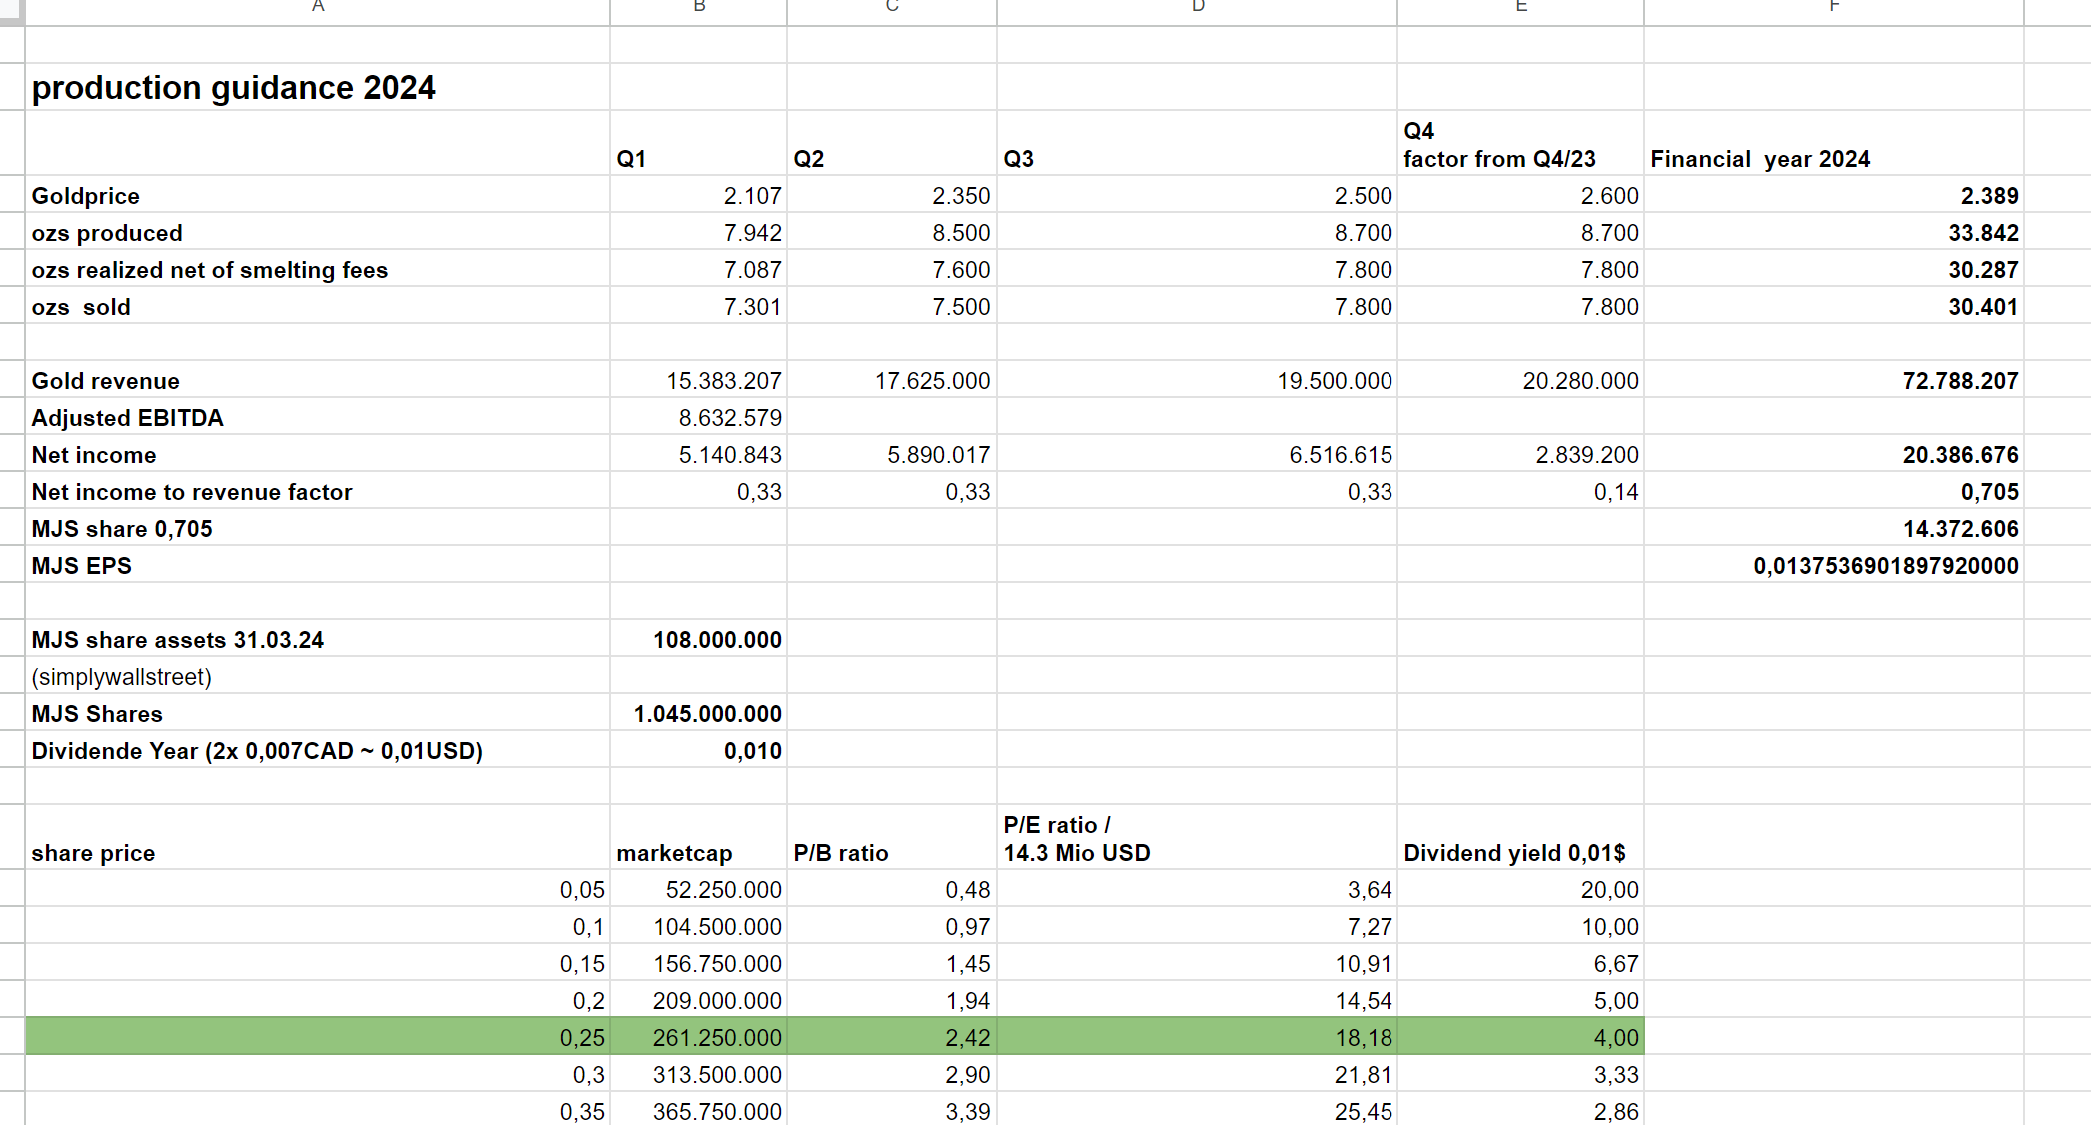Click Gold revenue total 72.788.207
The height and width of the screenshot is (1125, 2091).
[x=1959, y=381]
